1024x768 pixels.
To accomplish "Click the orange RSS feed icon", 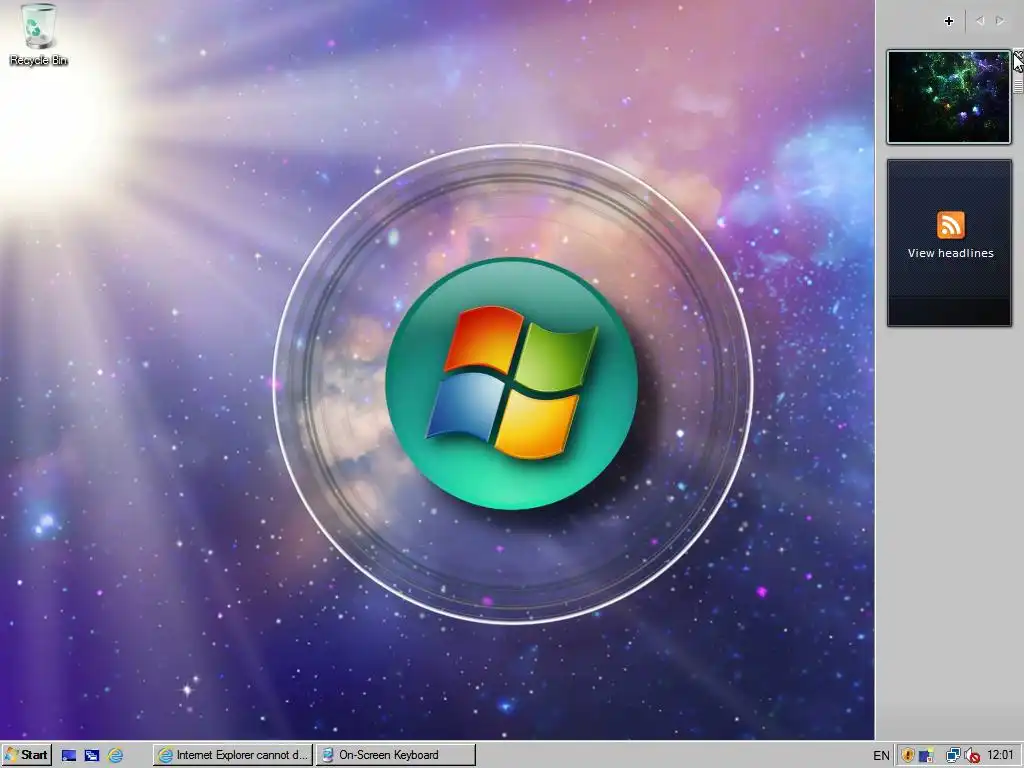I will coord(950,225).
